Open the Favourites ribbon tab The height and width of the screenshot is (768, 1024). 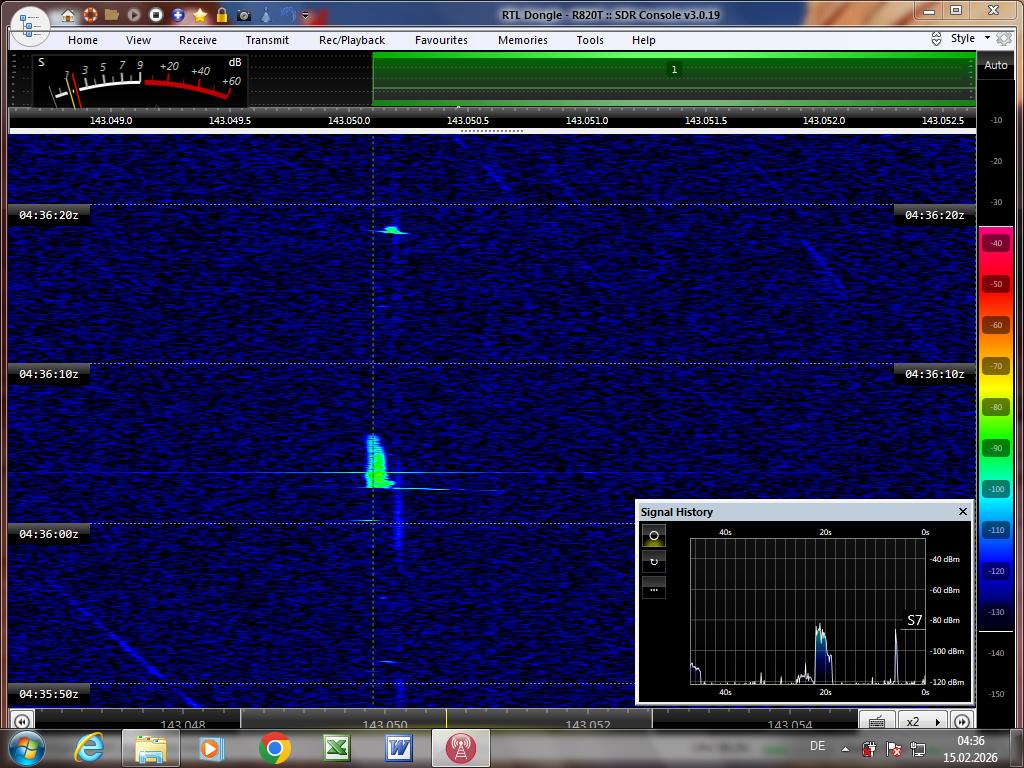(x=441, y=40)
